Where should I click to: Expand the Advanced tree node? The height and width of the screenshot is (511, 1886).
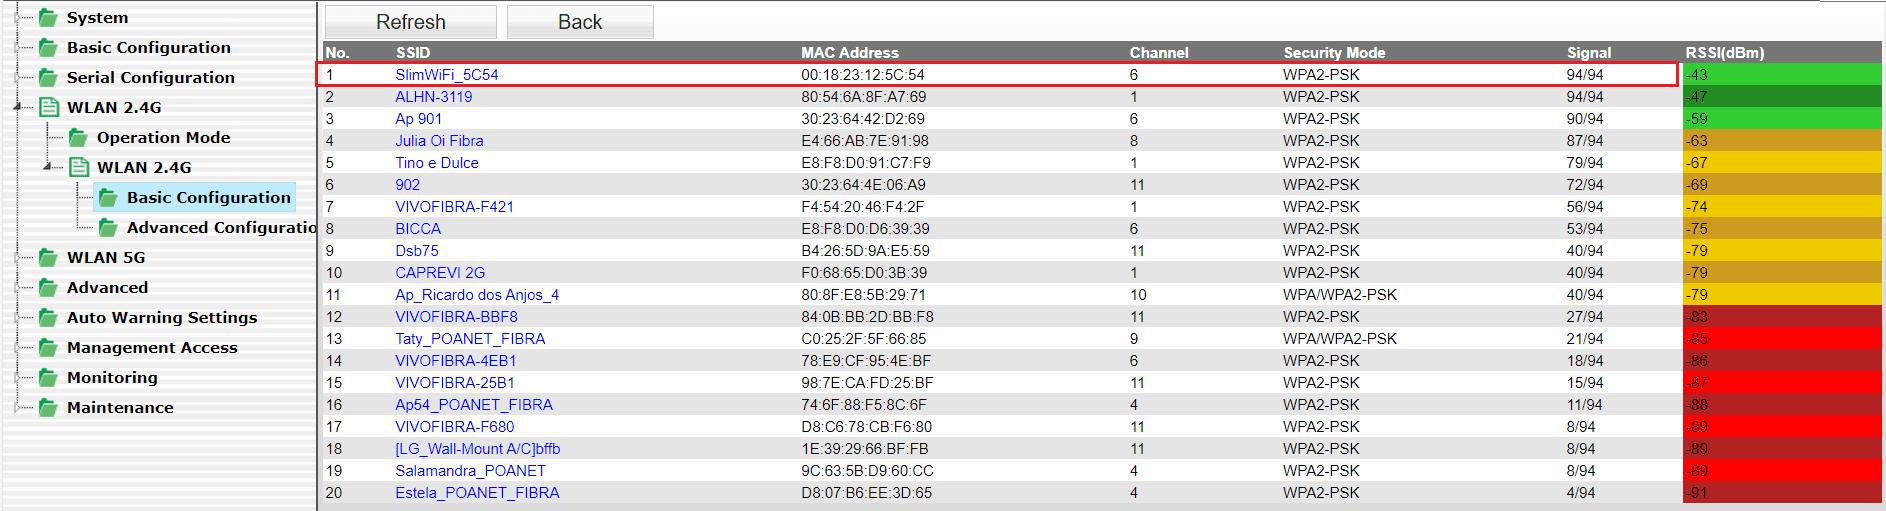[18, 287]
